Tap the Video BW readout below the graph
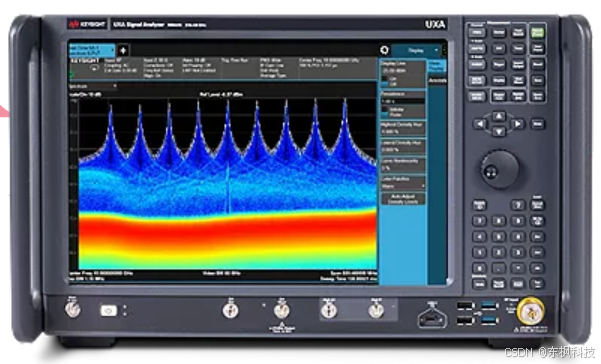601x364 pixels. (x=221, y=274)
